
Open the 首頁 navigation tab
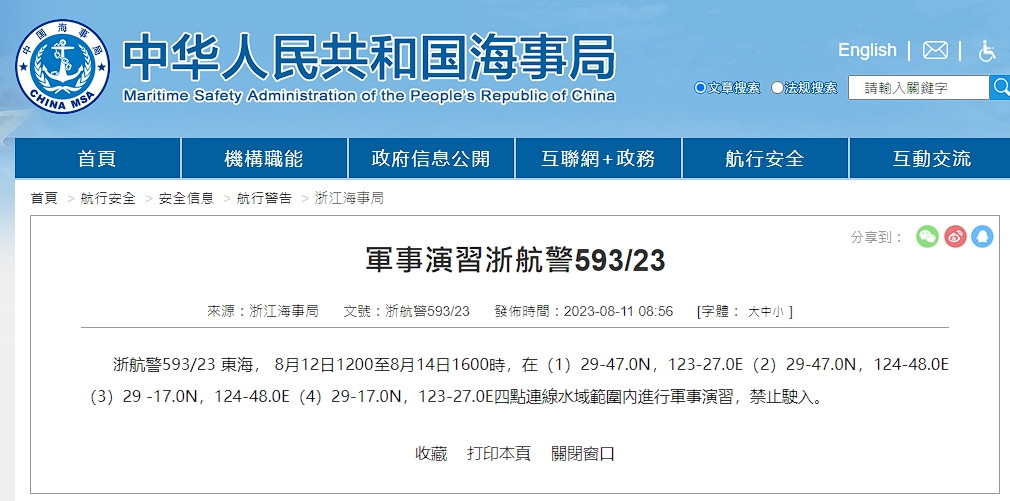tap(97, 158)
